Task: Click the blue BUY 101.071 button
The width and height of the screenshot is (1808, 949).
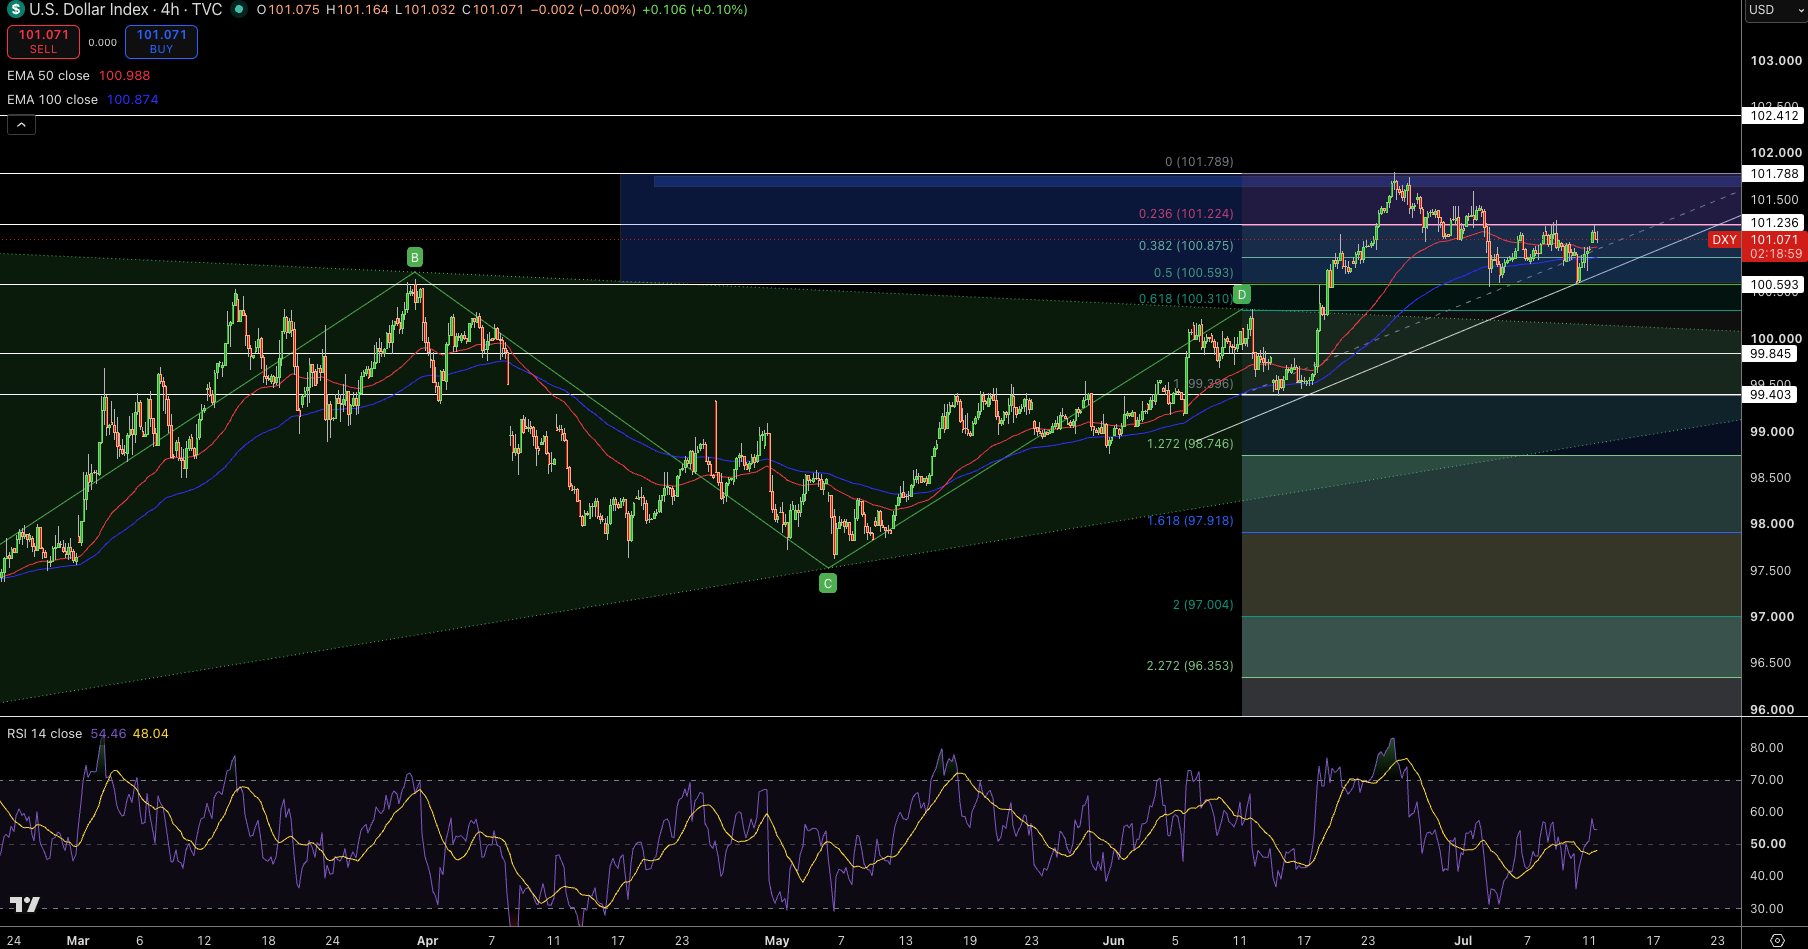Action: tap(161, 41)
